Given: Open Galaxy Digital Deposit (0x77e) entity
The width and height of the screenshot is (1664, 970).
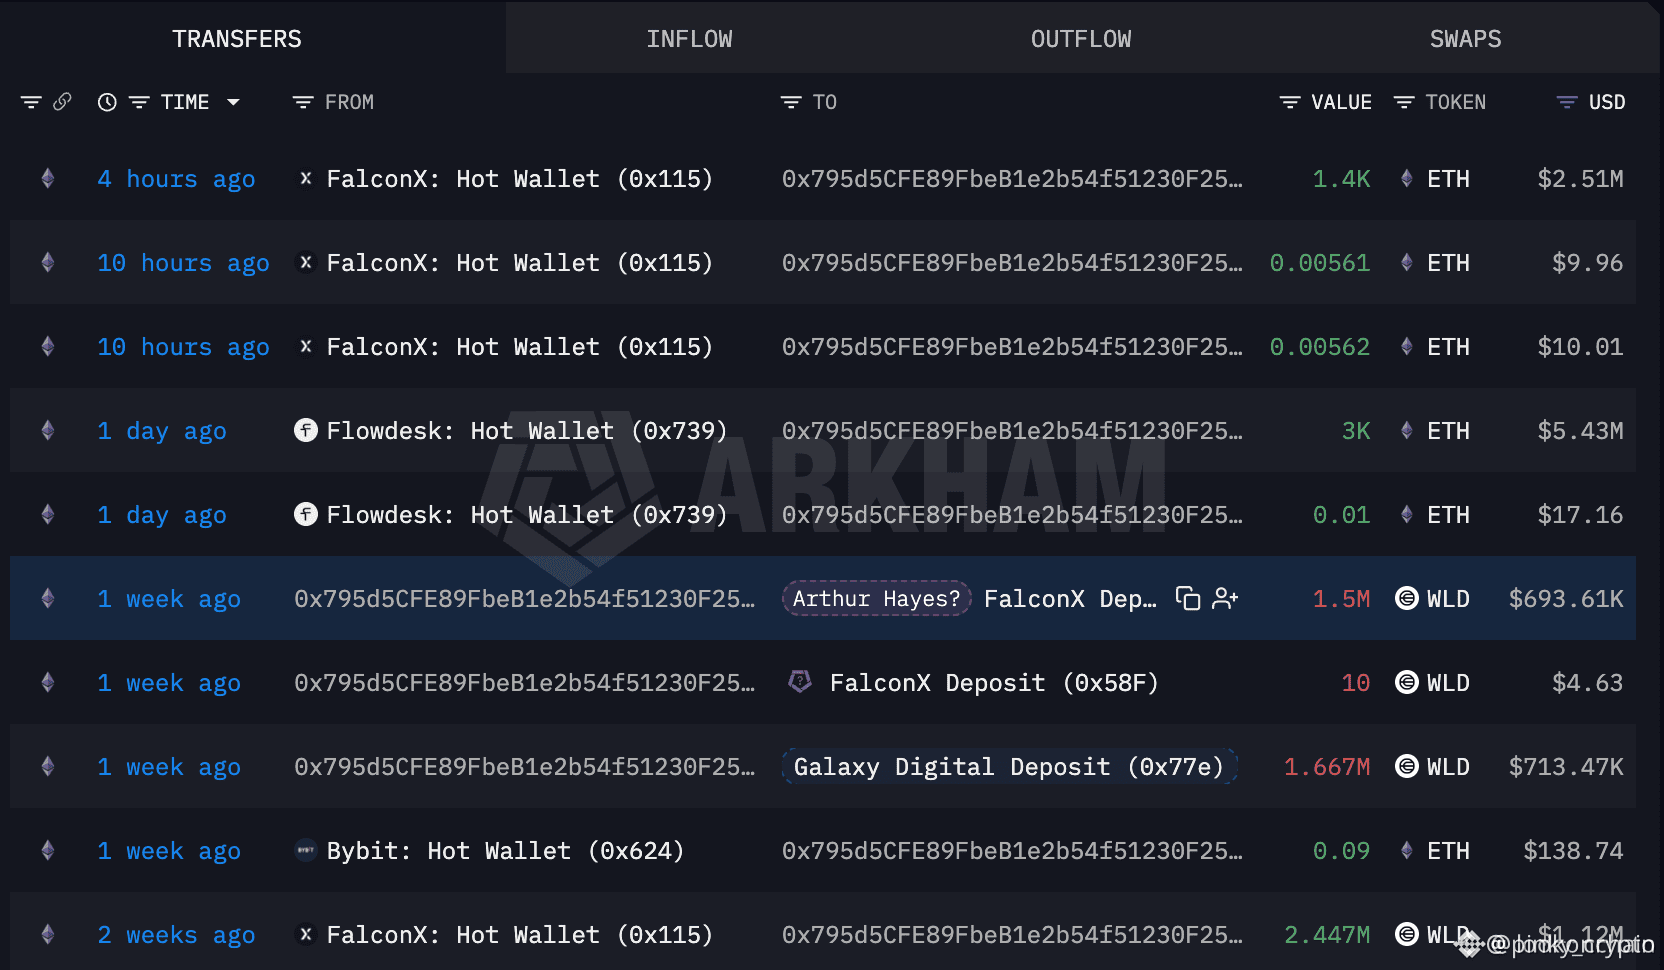Looking at the screenshot, I should [x=1009, y=767].
